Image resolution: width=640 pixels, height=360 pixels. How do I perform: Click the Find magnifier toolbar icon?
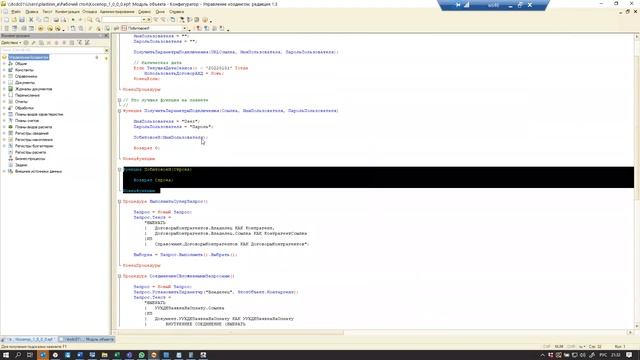click(x=90, y=20)
